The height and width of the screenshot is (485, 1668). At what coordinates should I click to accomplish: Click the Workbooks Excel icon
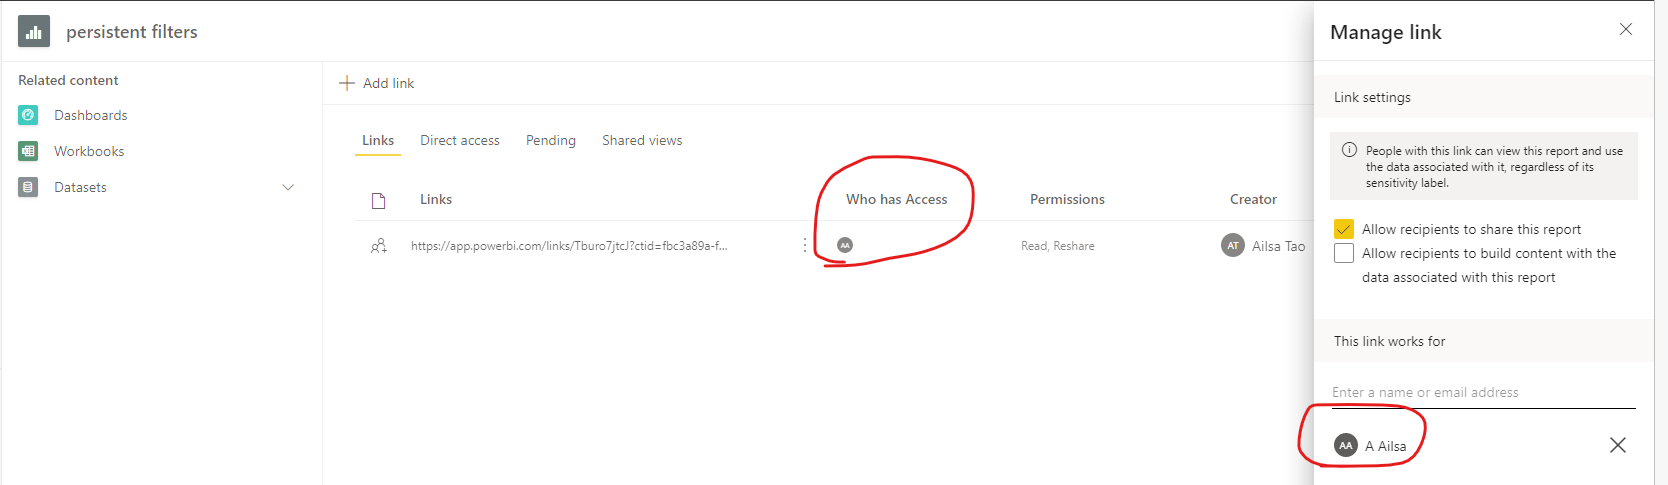[x=28, y=151]
